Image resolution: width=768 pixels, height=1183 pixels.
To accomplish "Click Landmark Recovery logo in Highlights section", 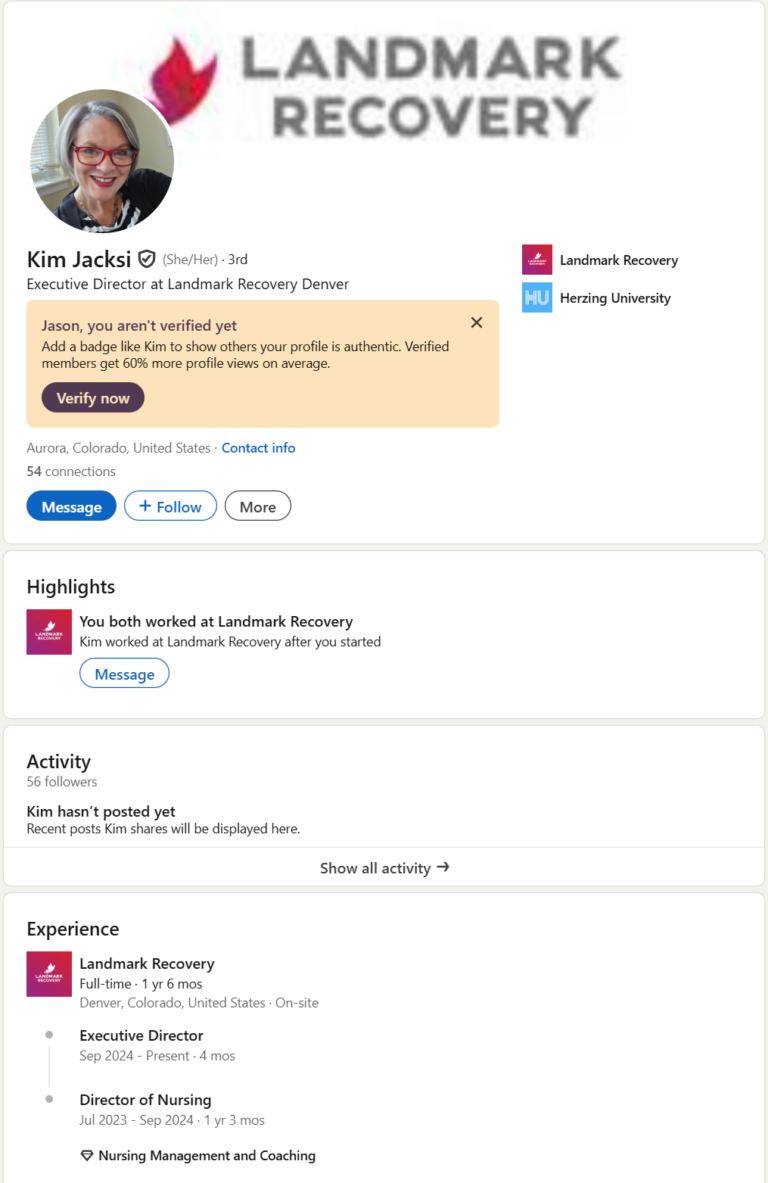I will tap(49, 632).
